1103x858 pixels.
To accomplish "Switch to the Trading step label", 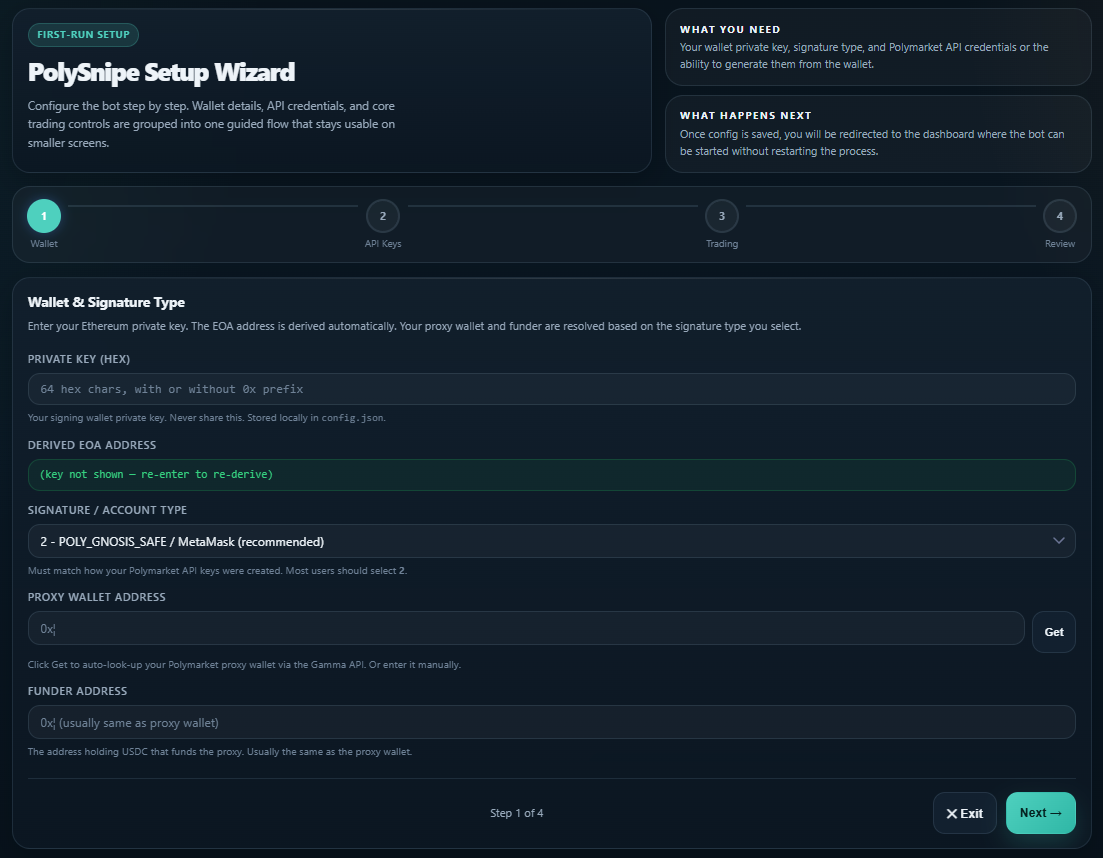I will (x=722, y=243).
